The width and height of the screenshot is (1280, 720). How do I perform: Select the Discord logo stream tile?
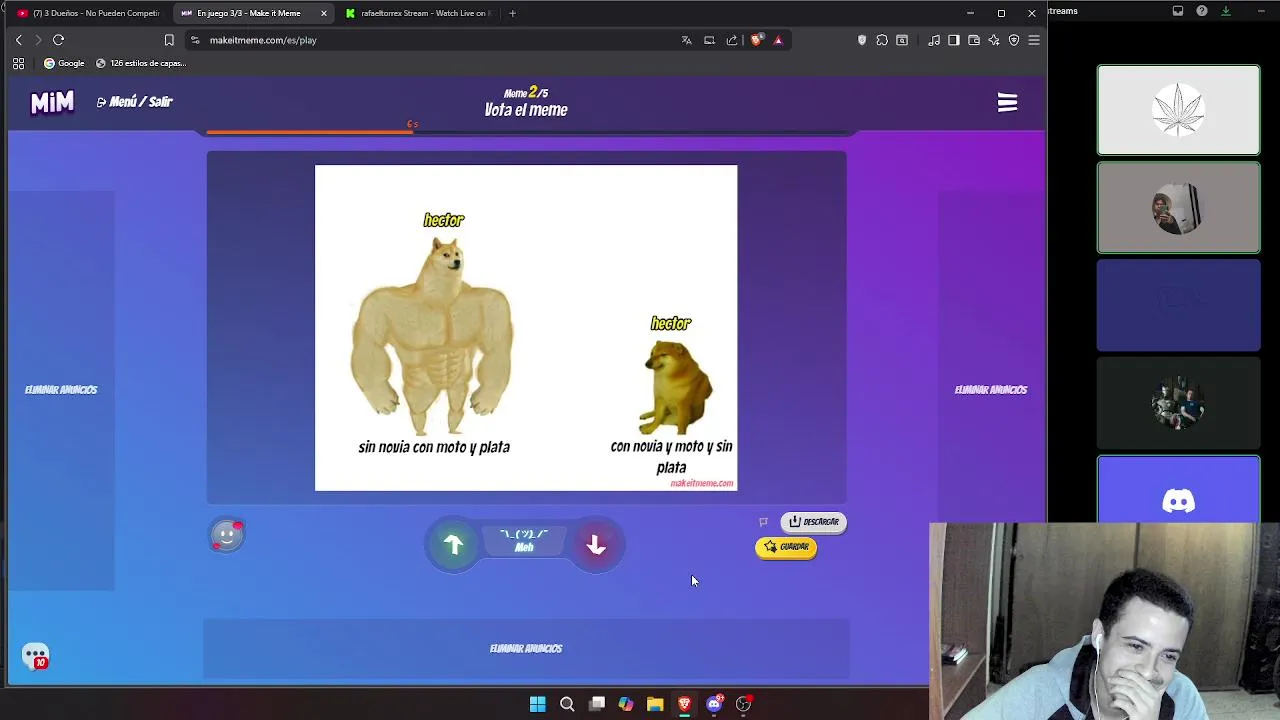(1179, 491)
